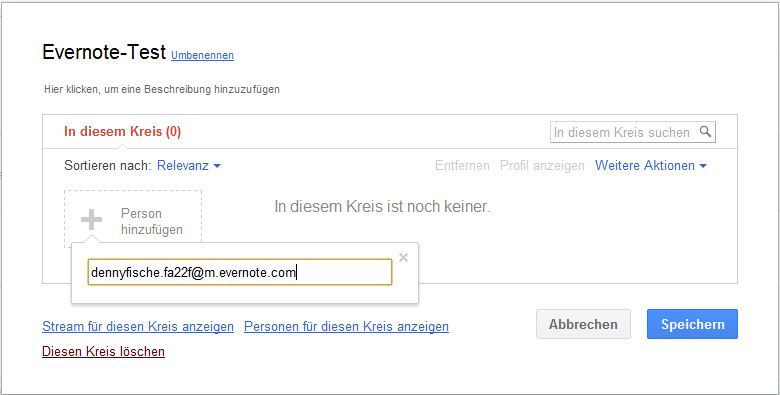This screenshot has height=395, width=780.
Task: Click the Profil anzeigen action
Action: click(542, 165)
